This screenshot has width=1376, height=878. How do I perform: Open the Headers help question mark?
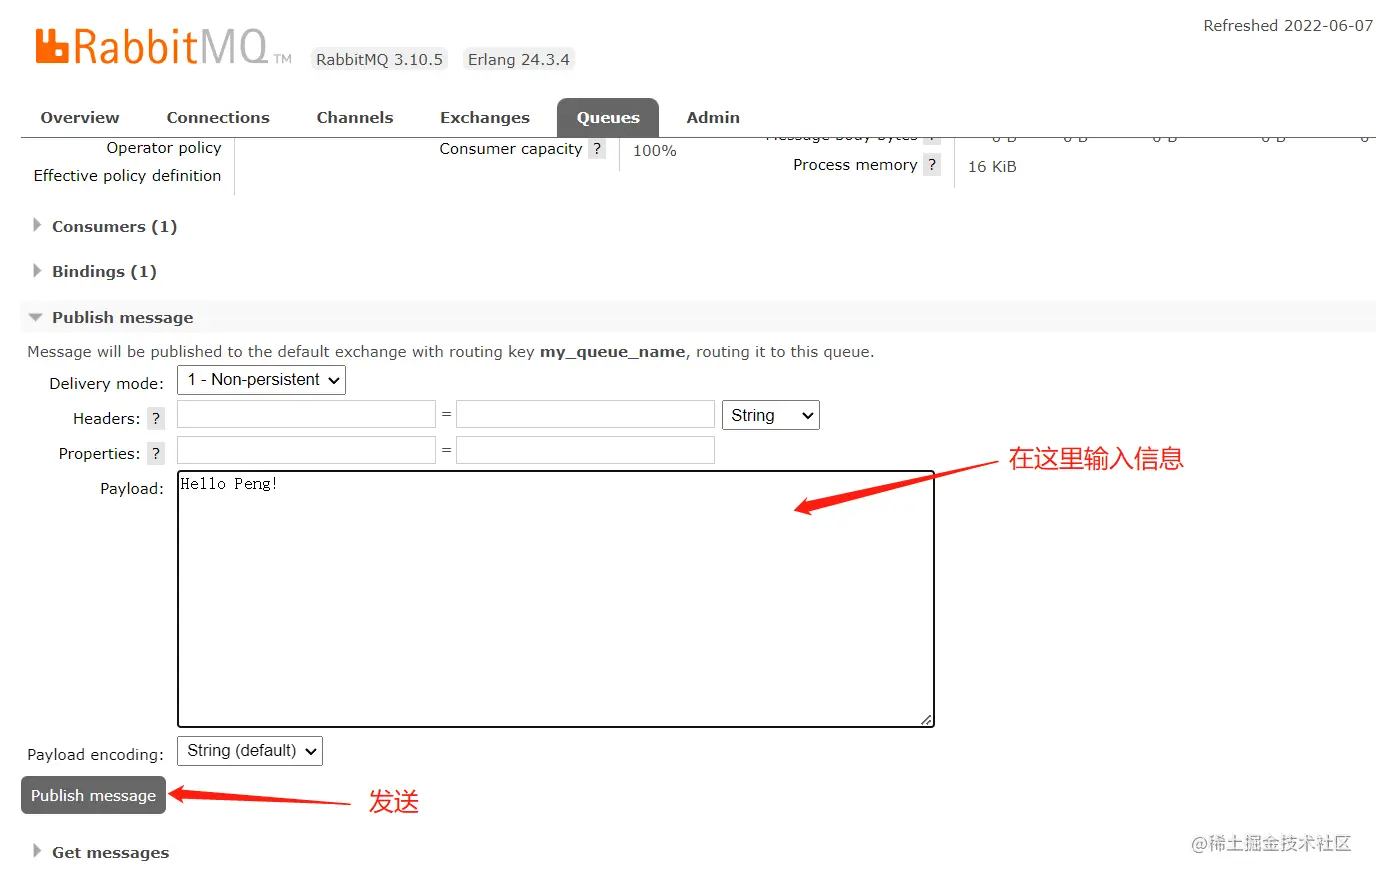point(156,419)
